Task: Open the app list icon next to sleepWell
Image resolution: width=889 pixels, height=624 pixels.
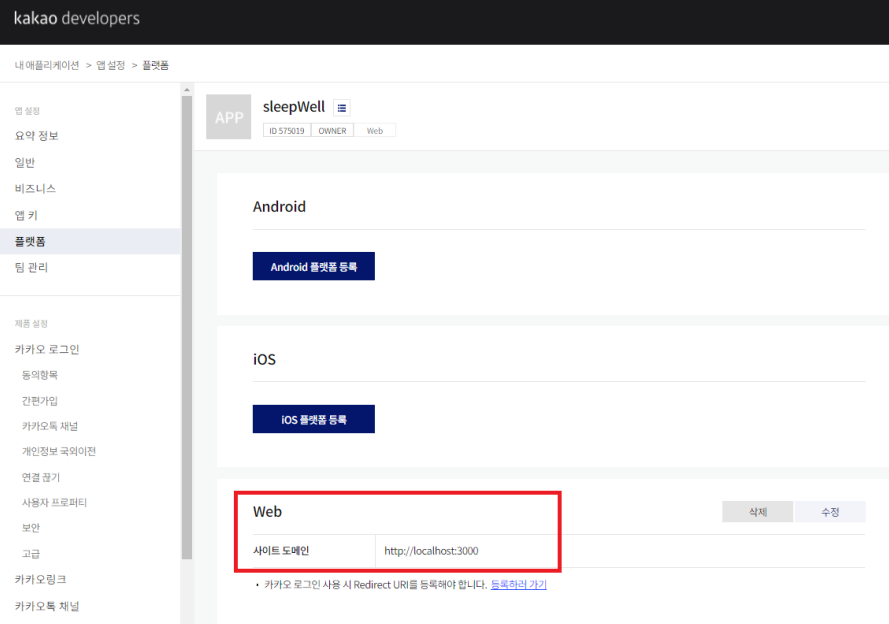Action: [341, 108]
